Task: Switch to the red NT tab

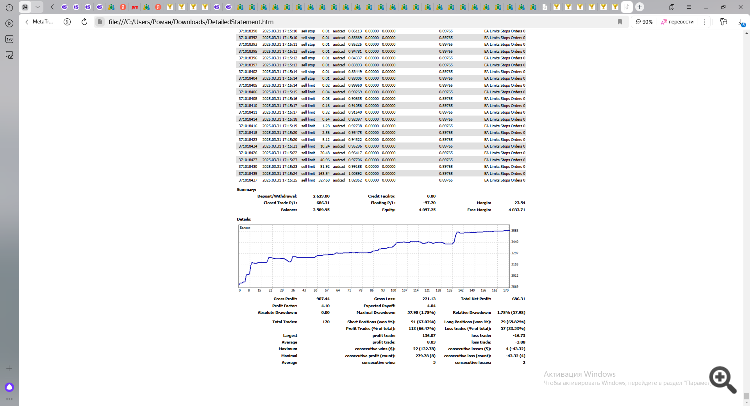Action: coord(135,7)
